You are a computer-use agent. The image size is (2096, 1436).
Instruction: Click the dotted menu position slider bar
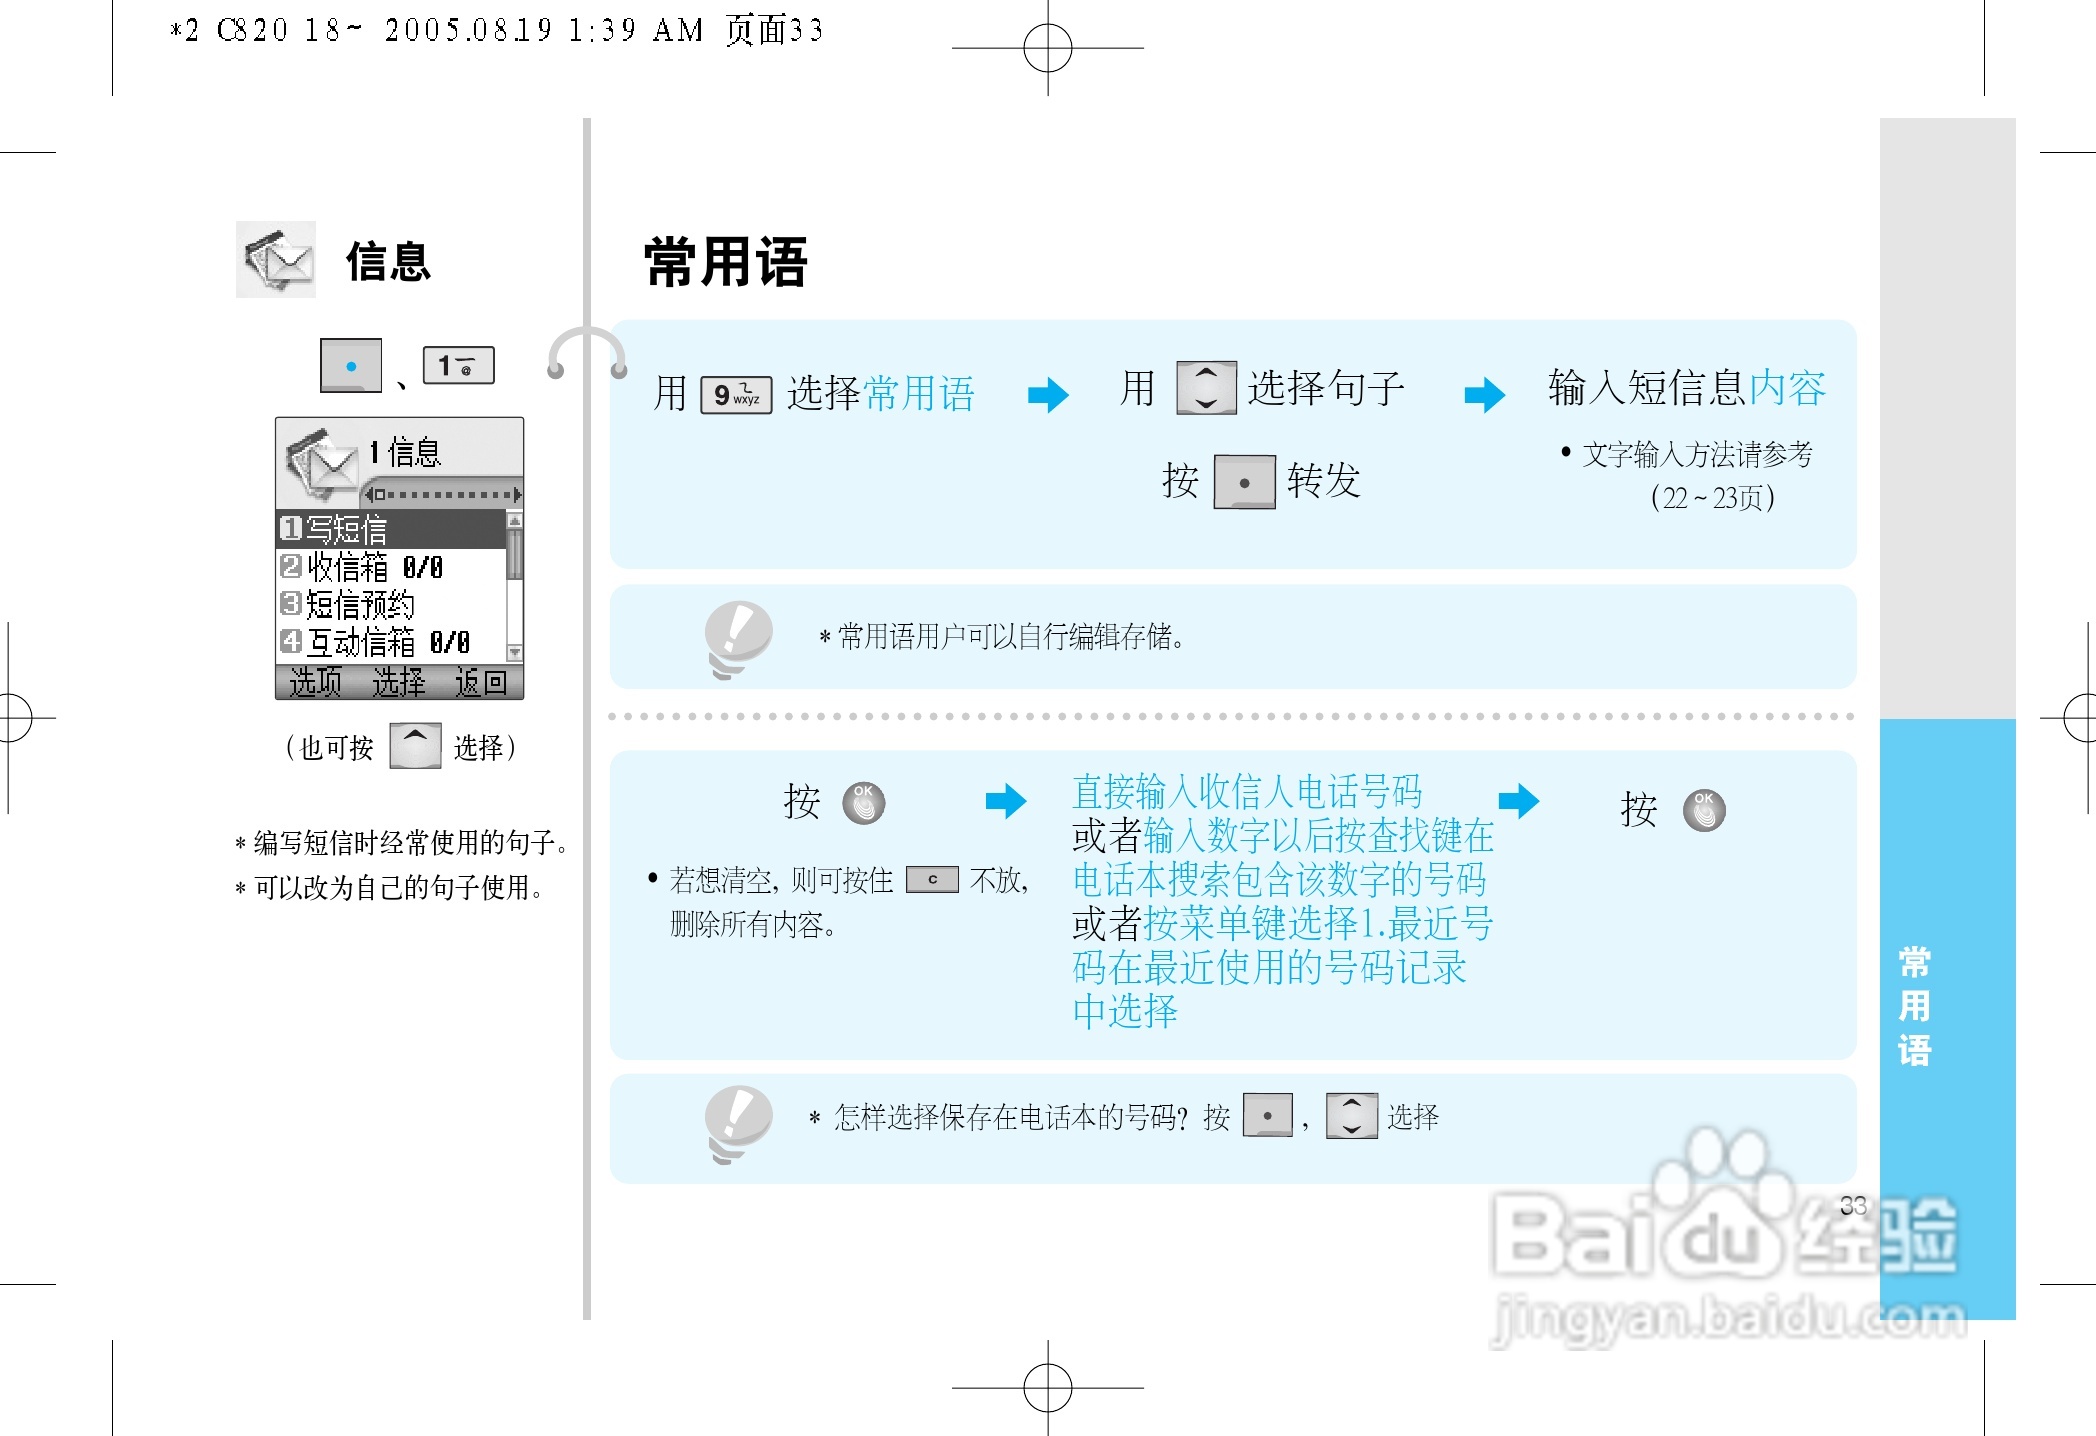click(x=443, y=494)
